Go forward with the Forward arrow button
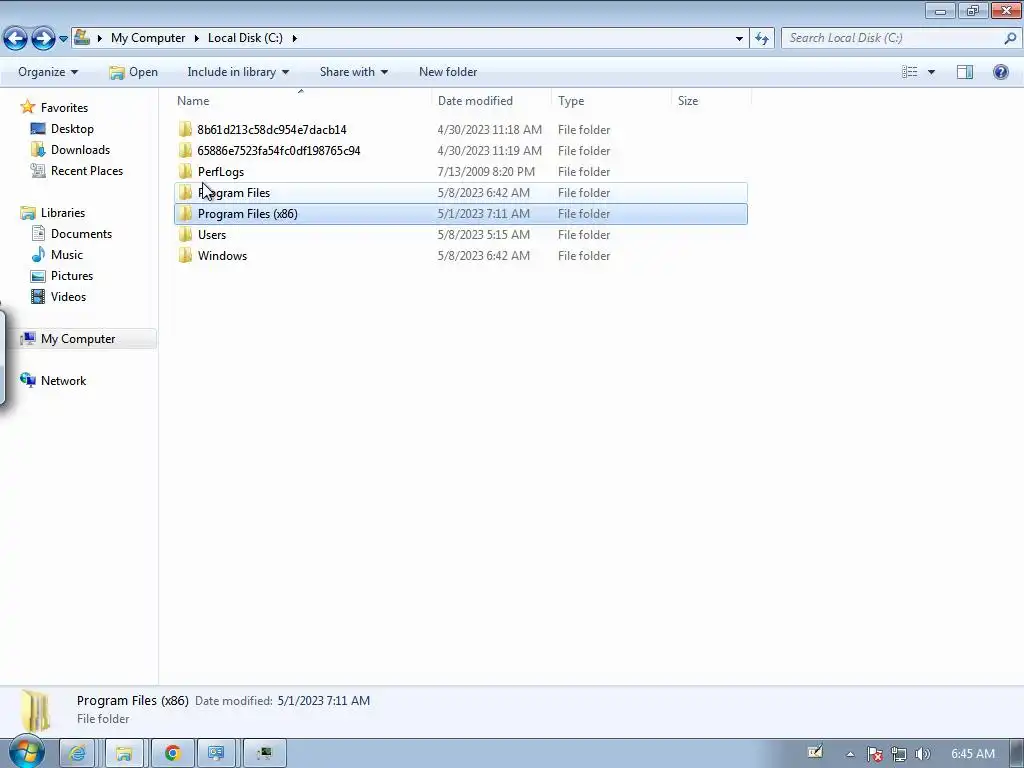 click(43, 39)
